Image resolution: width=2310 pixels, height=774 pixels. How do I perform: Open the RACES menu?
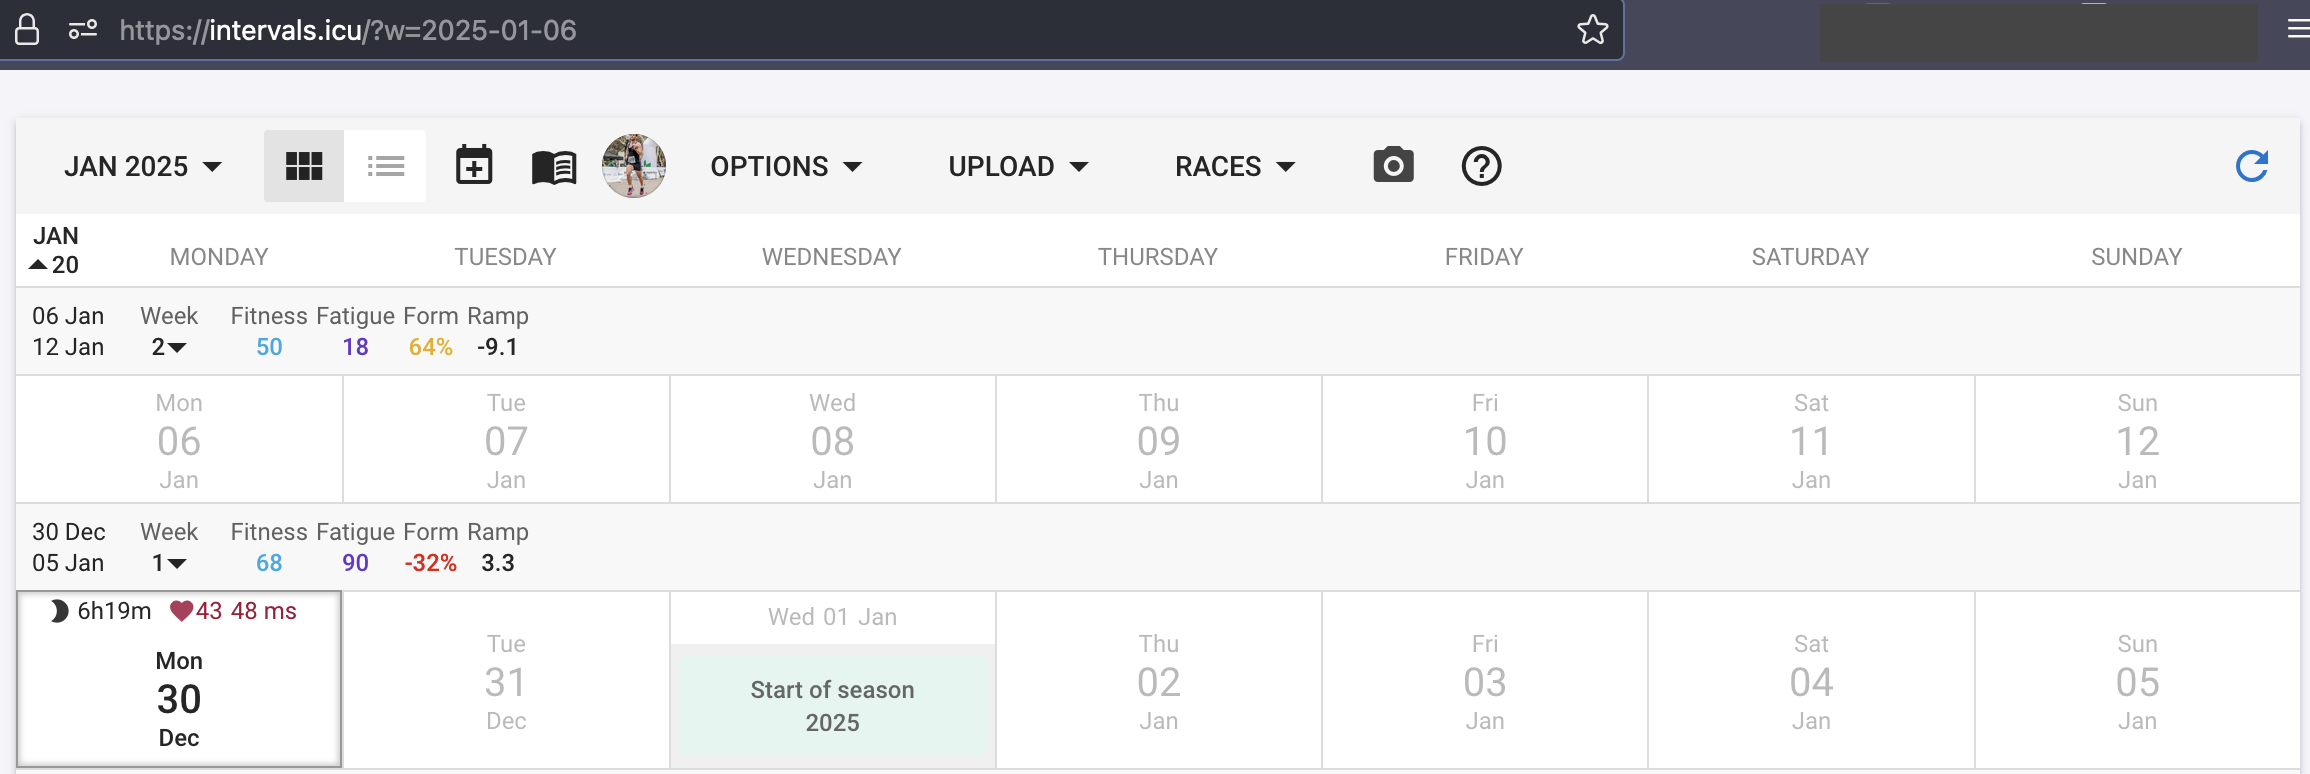click(x=1235, y=166)
